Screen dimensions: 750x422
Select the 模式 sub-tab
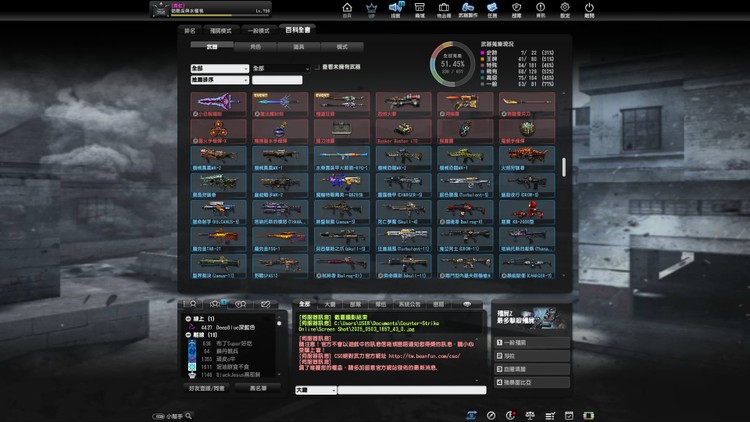(342, 47)
